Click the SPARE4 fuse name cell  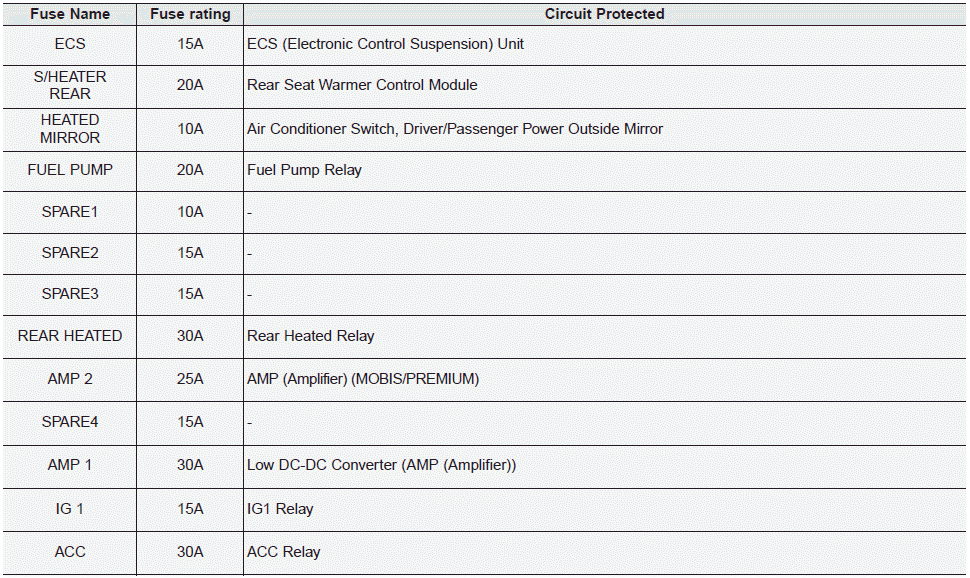70,422
